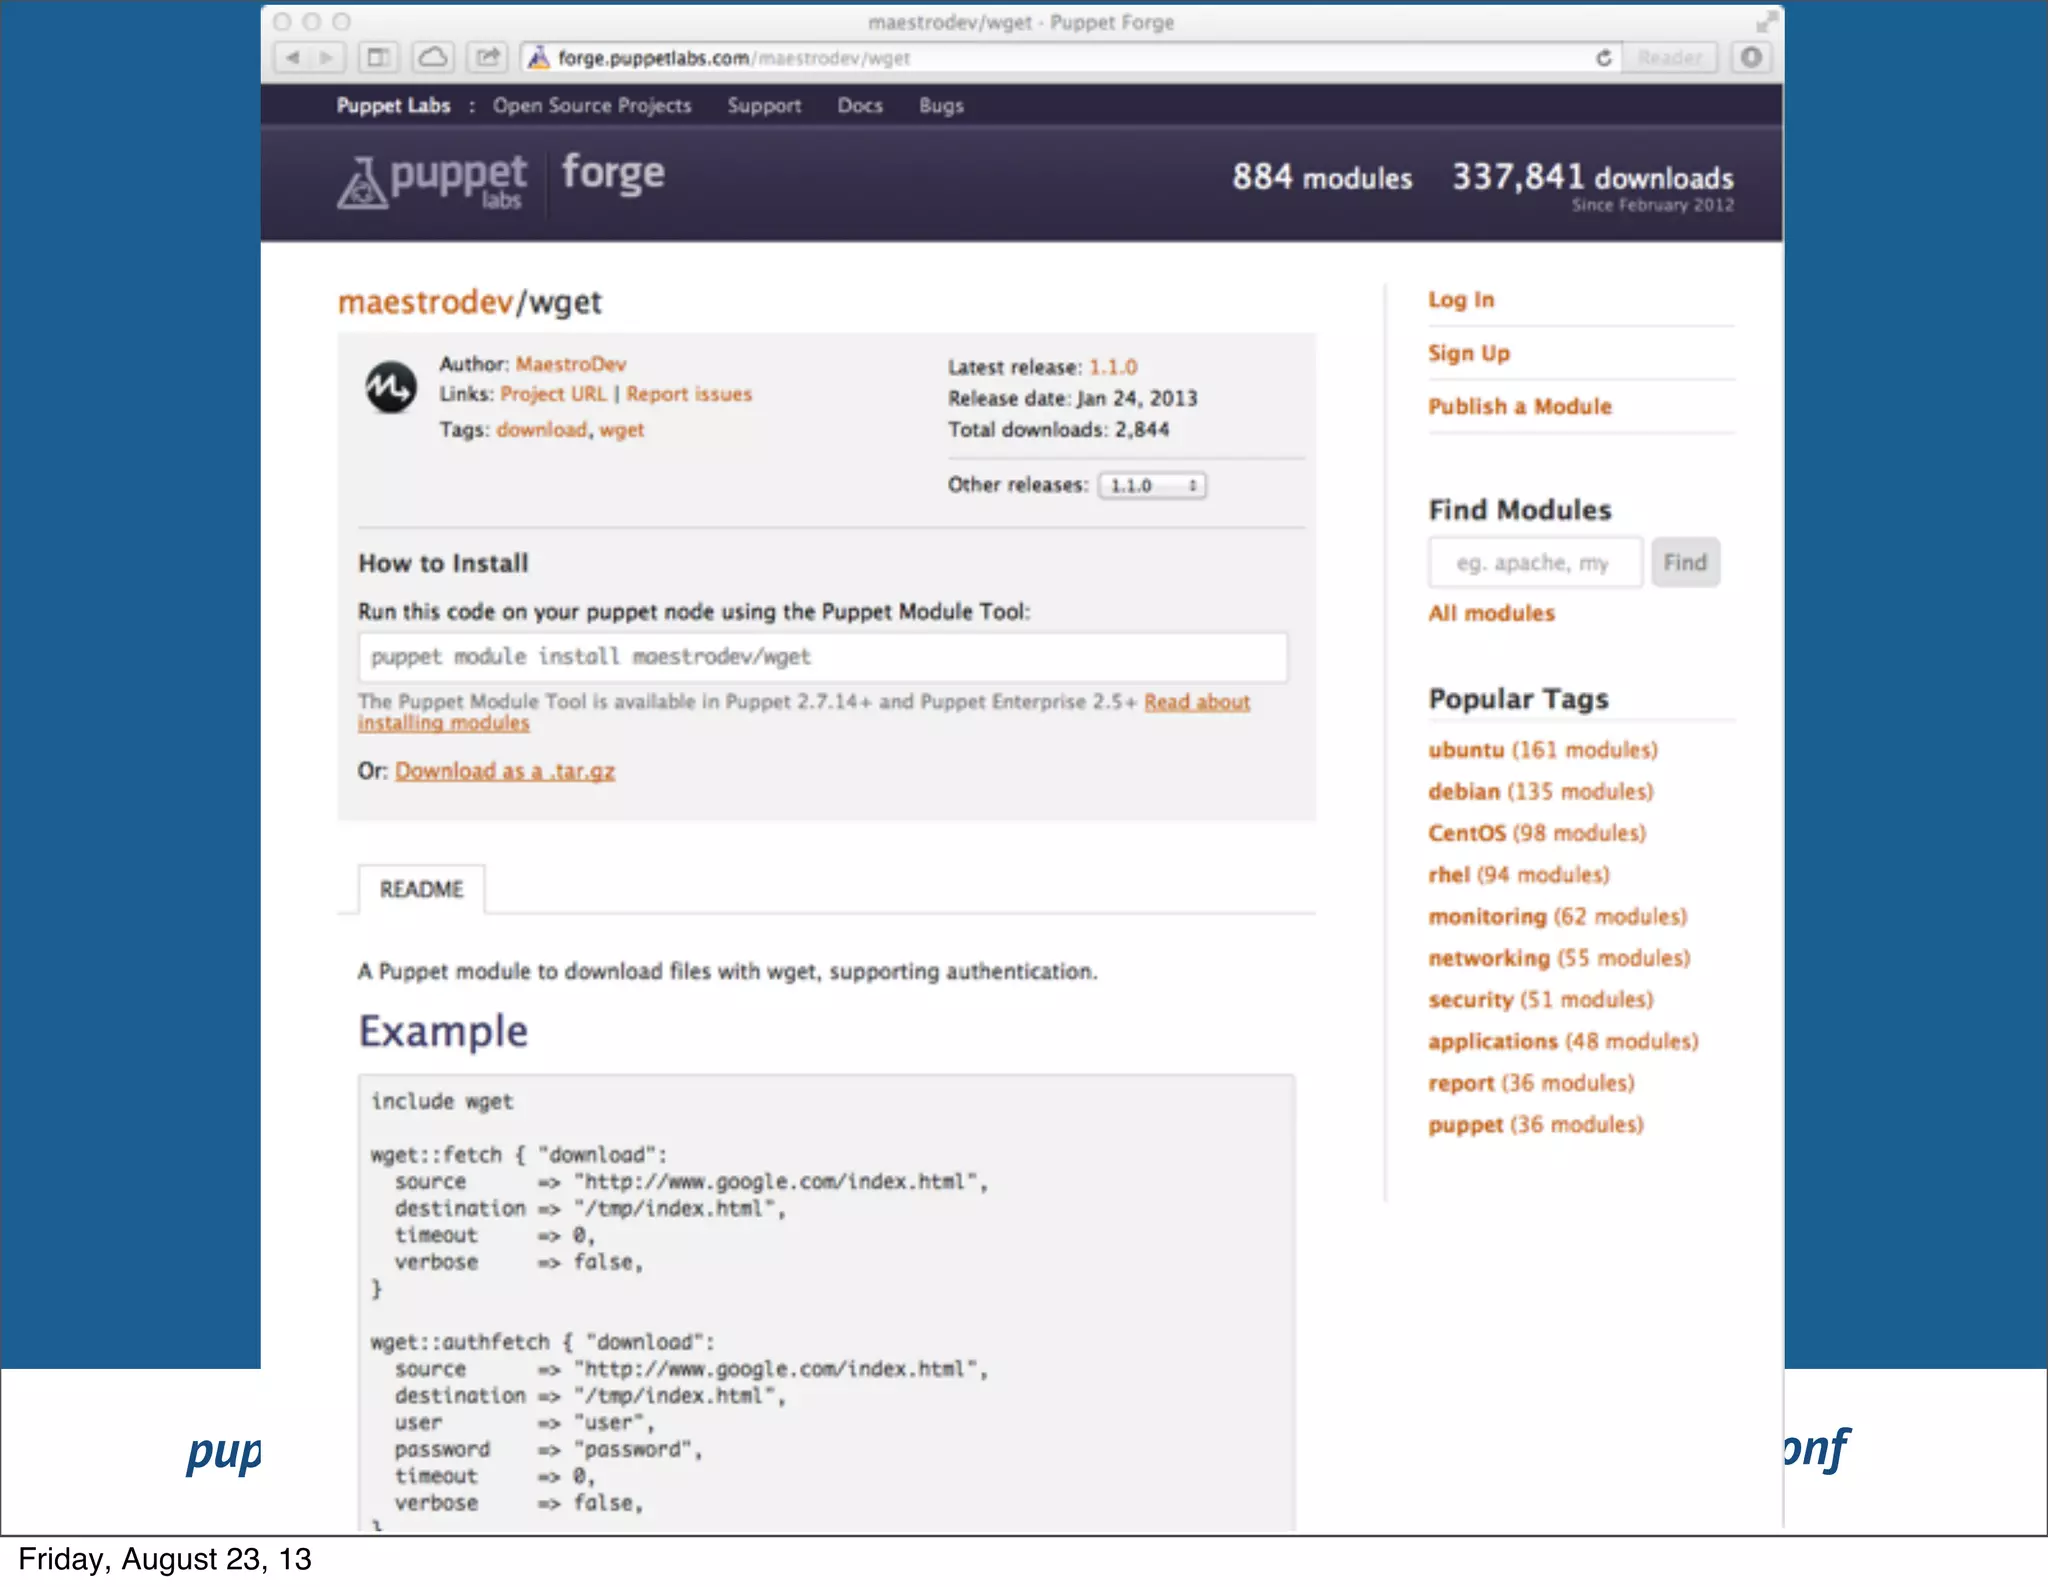This screenshot has height=1587, width=2048.
Task: Click the Reader button in the address bar
Action: click(x=1669, y=58)
